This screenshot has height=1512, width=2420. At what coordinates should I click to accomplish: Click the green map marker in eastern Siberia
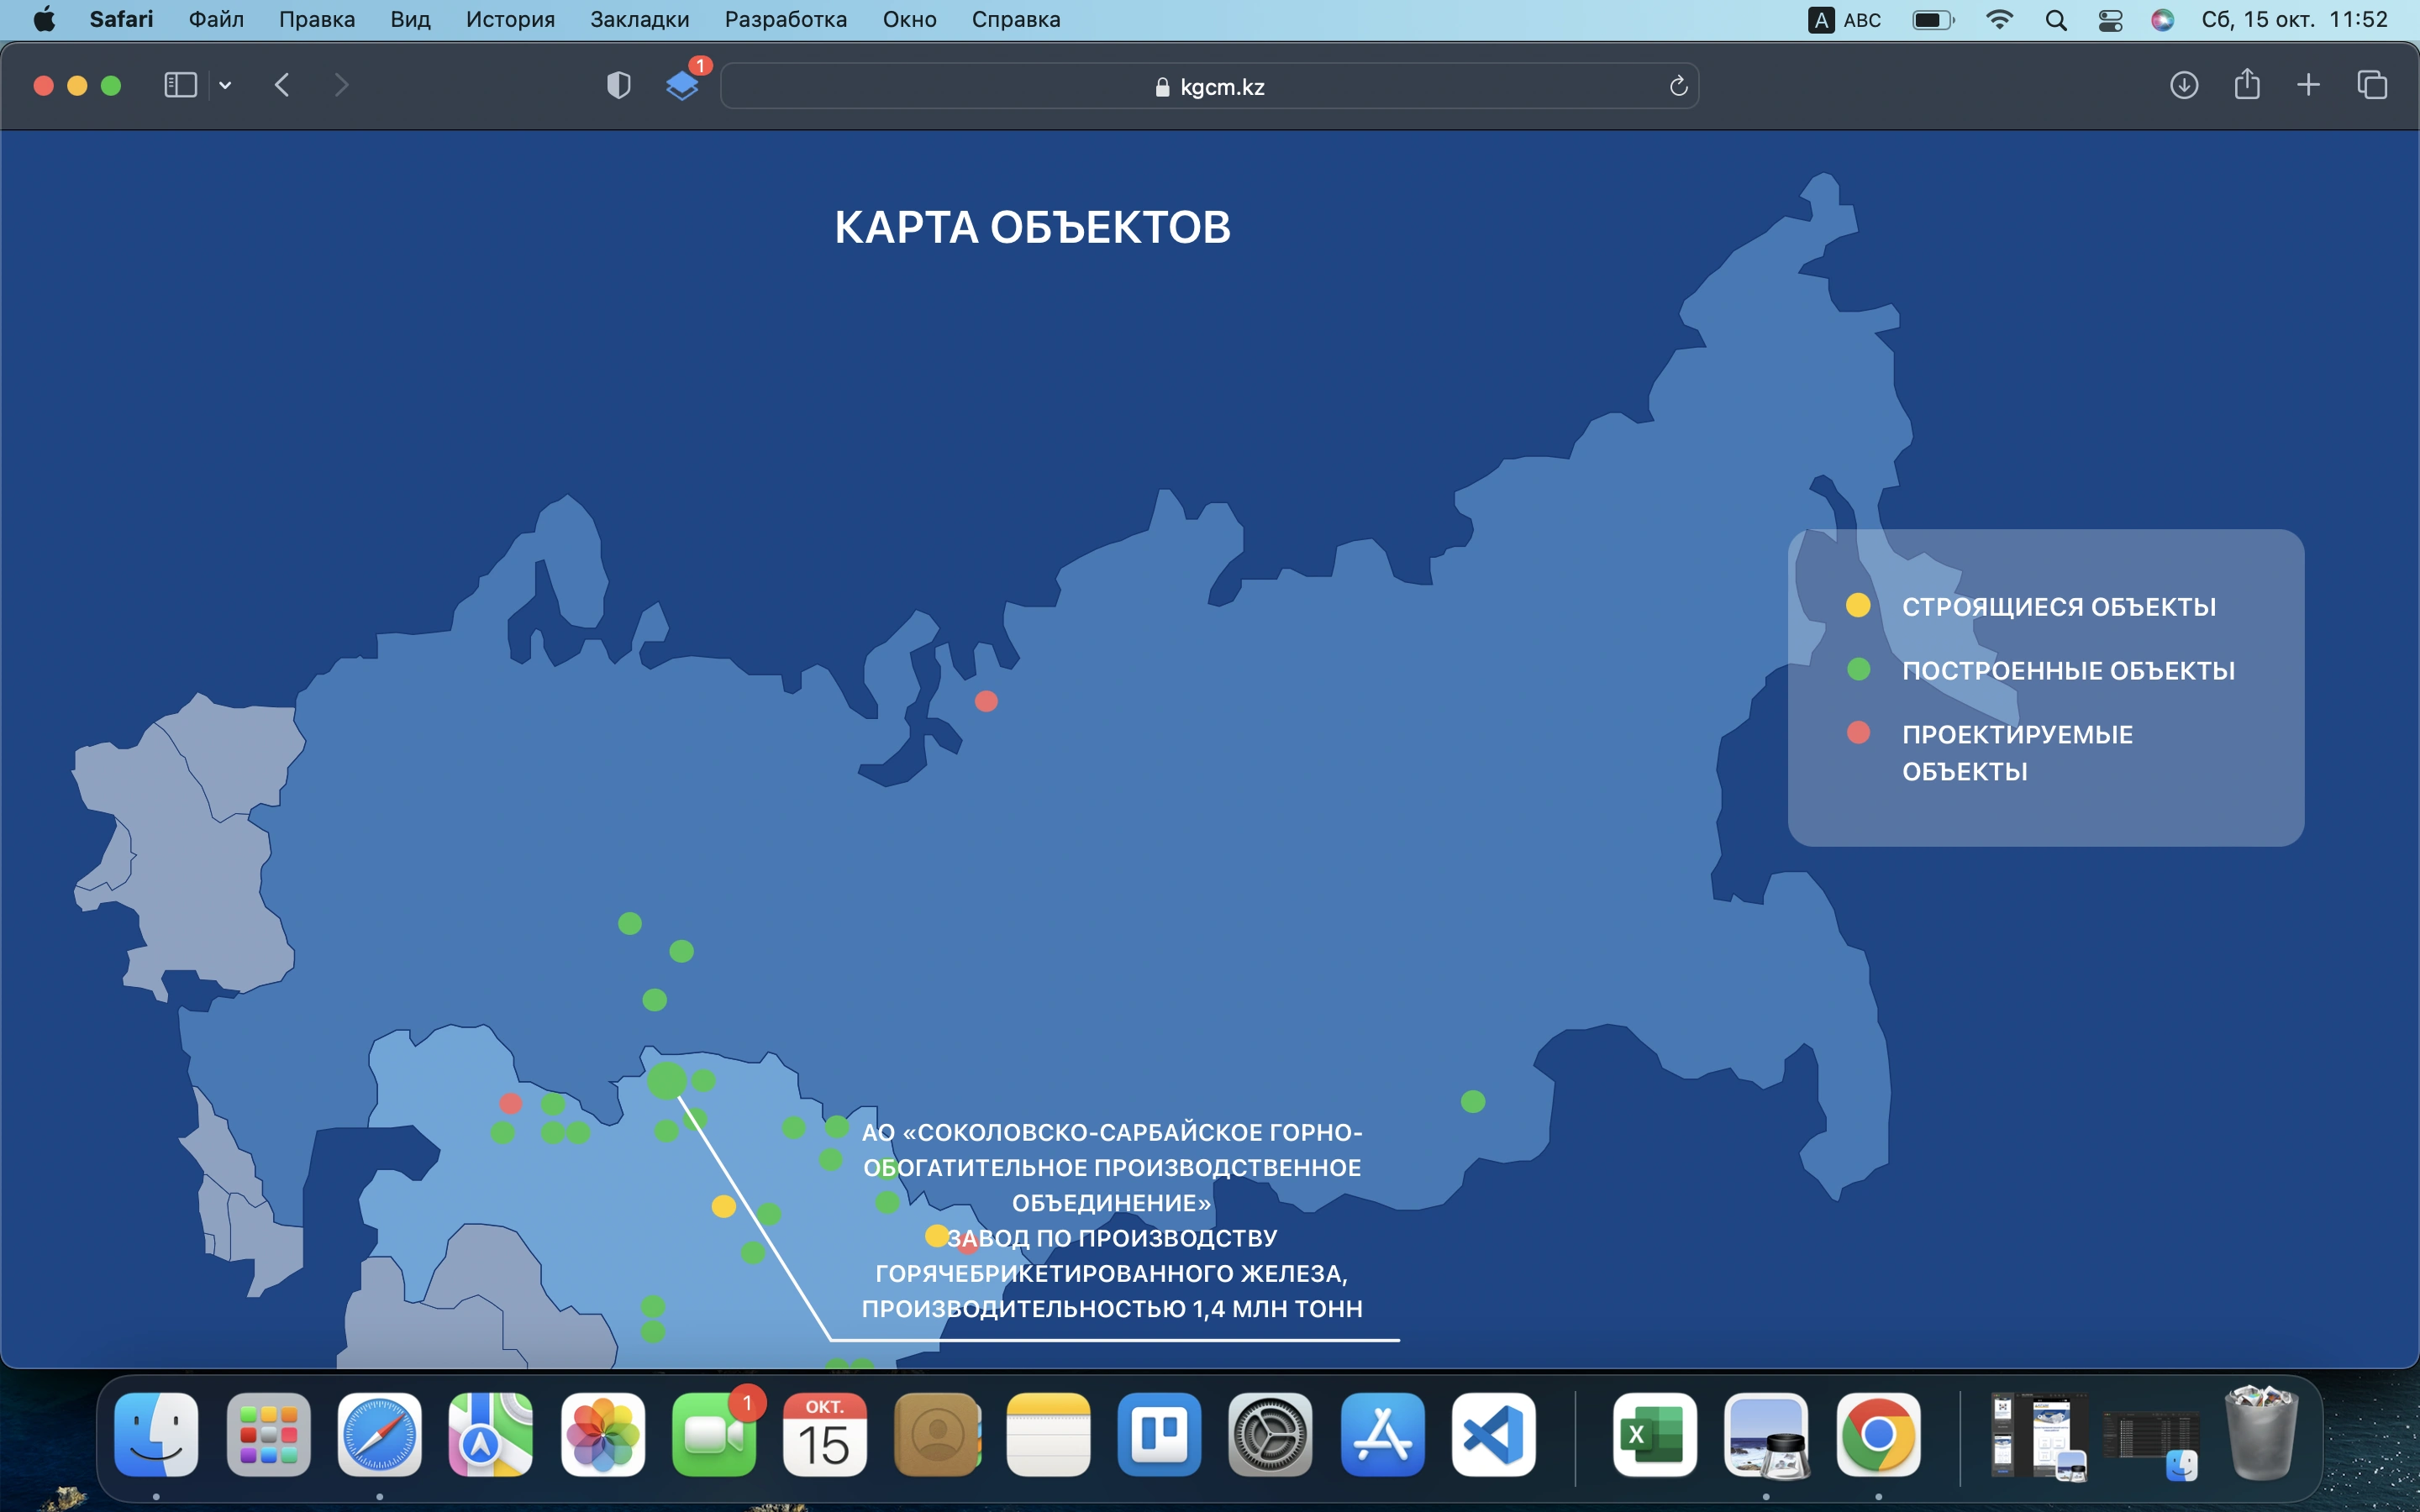coord(1473,1101)
